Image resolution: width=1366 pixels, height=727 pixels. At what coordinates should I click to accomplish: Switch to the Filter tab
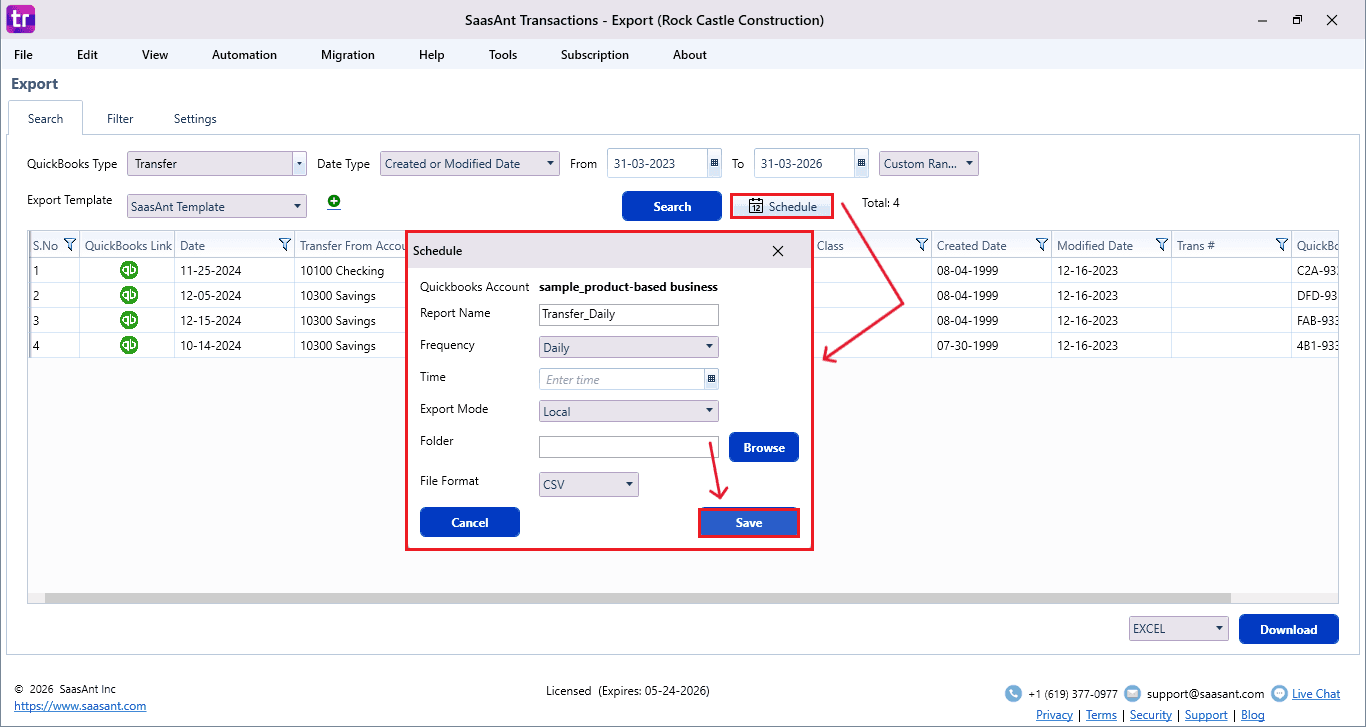(x=120, y=119)
